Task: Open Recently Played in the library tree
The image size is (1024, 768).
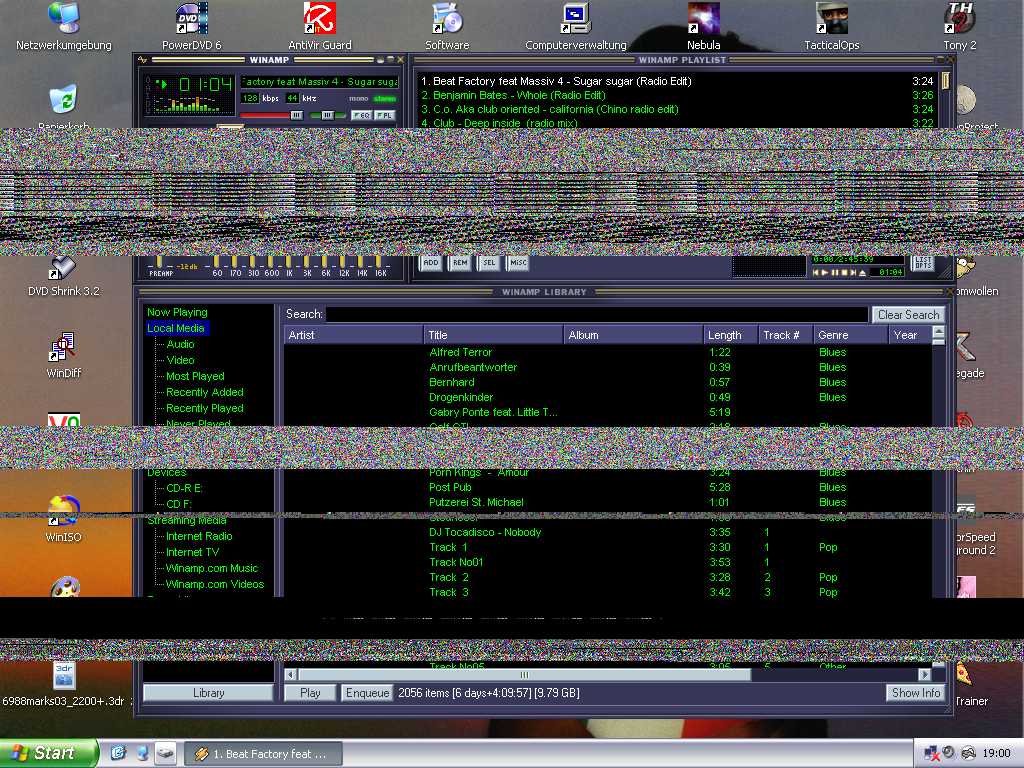Action: (x=204, y=408)
